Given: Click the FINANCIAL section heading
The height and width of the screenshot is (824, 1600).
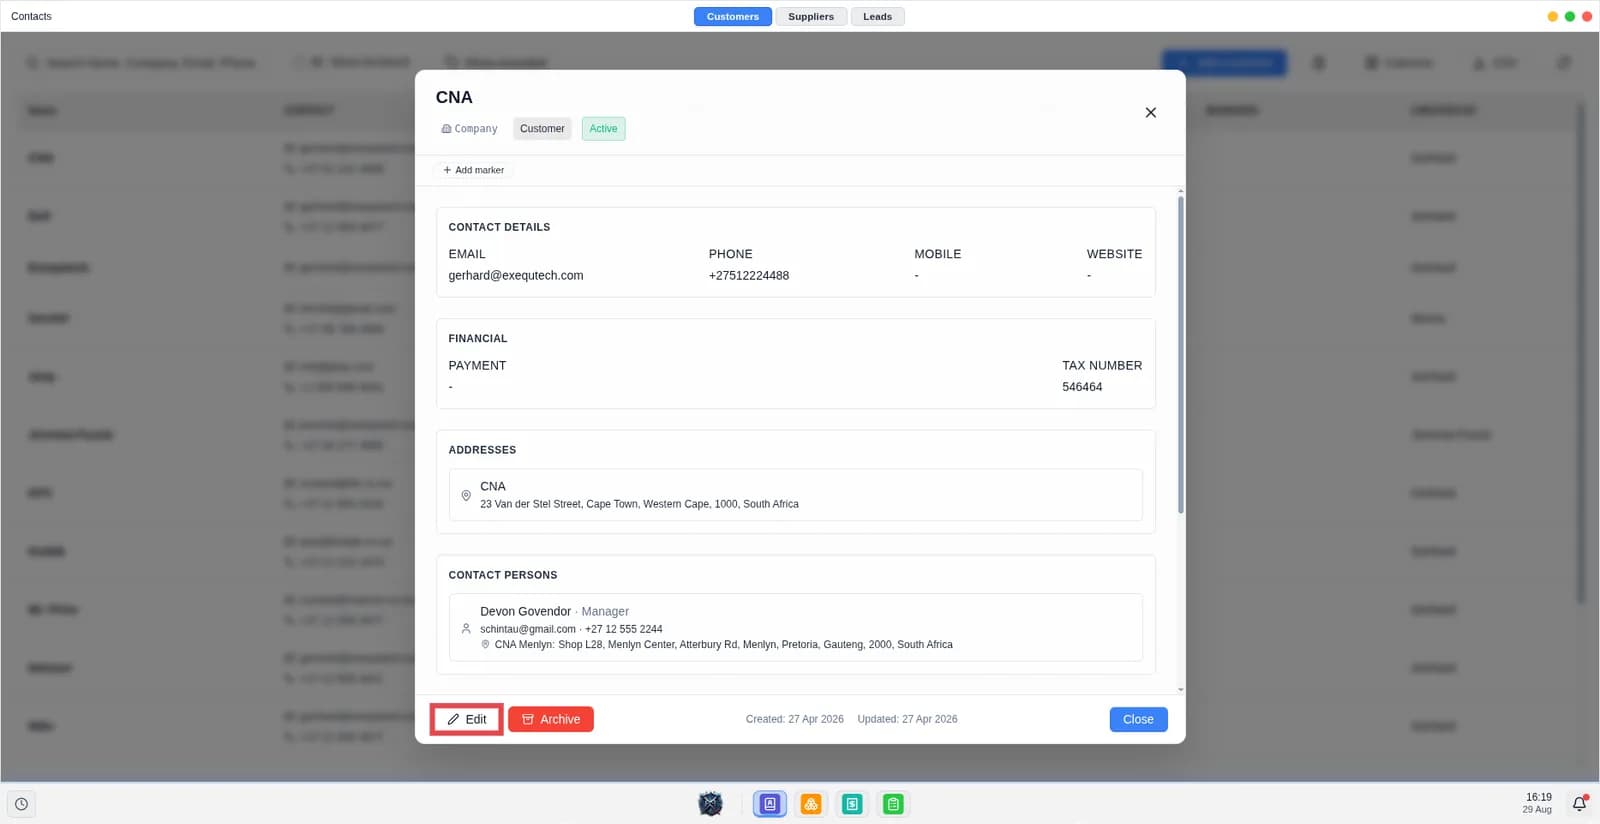Looking at the screenshot, I should coord(478,339).
